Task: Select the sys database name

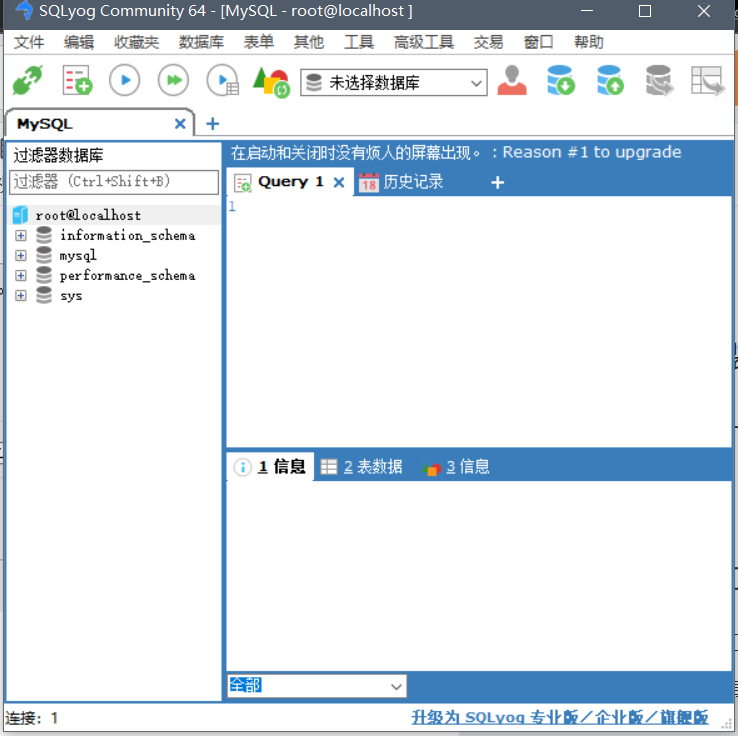Action: click(71, 296)
